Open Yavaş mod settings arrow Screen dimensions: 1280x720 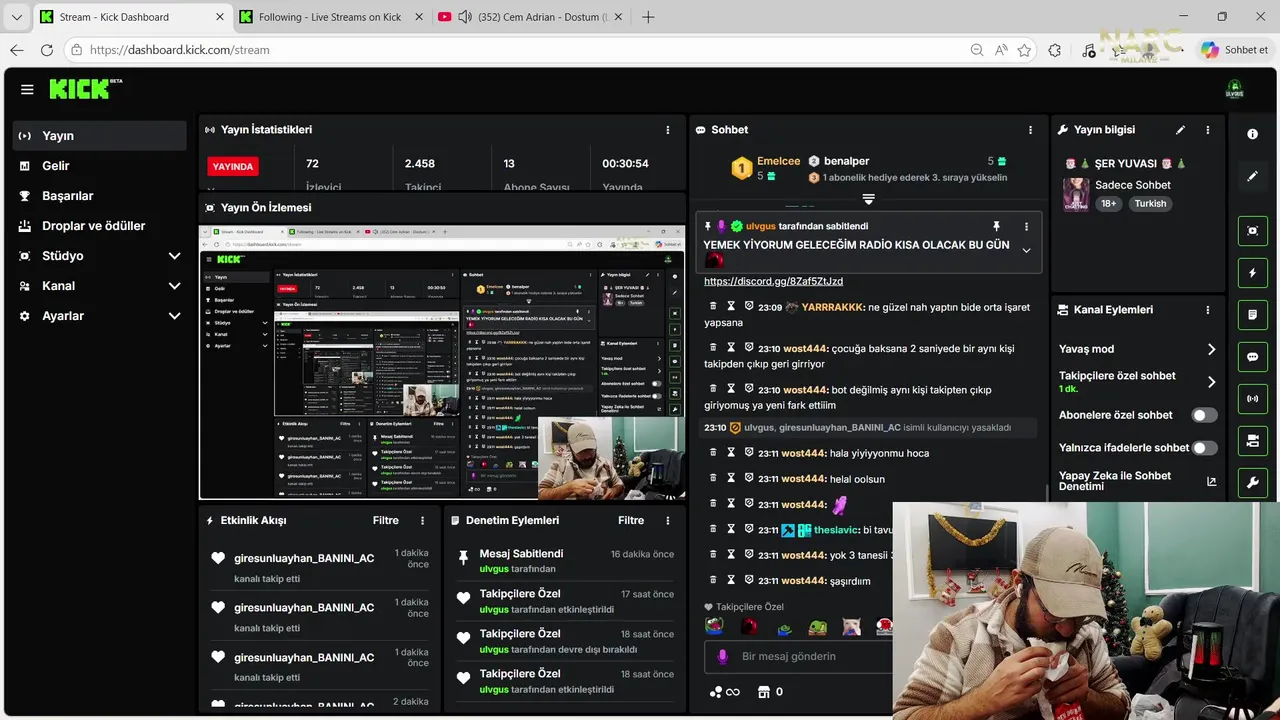click(x=1211, y=349)
